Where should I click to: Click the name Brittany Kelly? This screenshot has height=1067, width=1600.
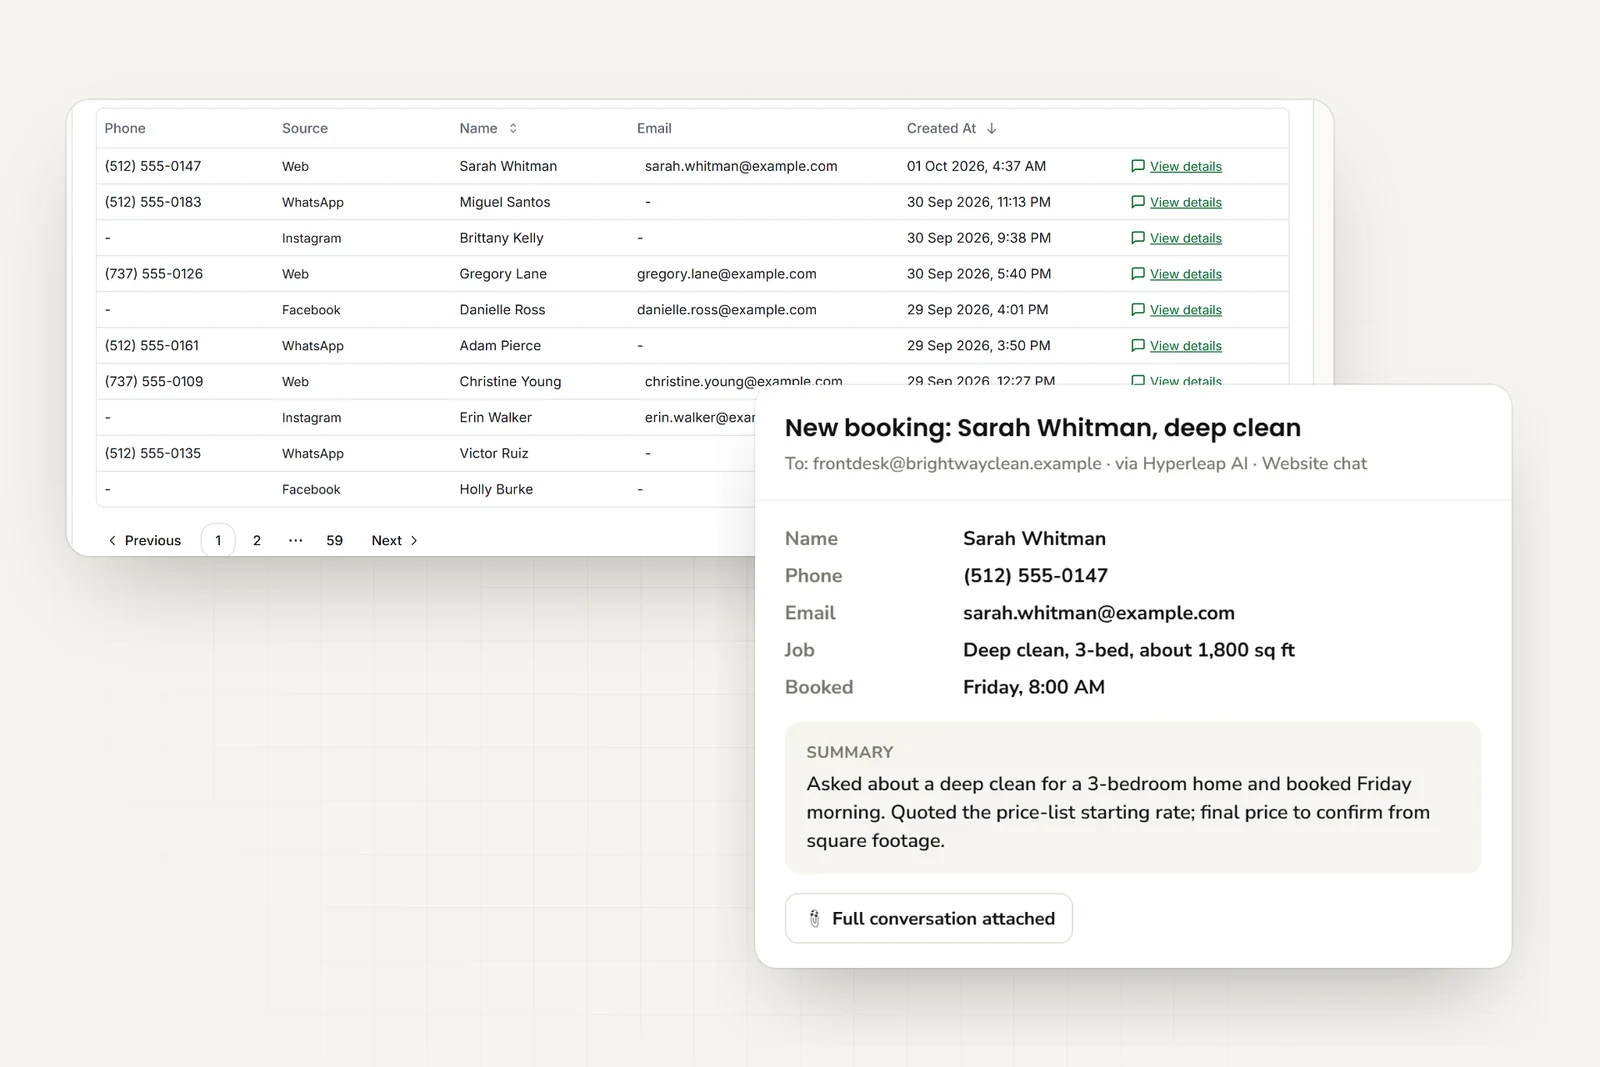click(x=502, y=238)
